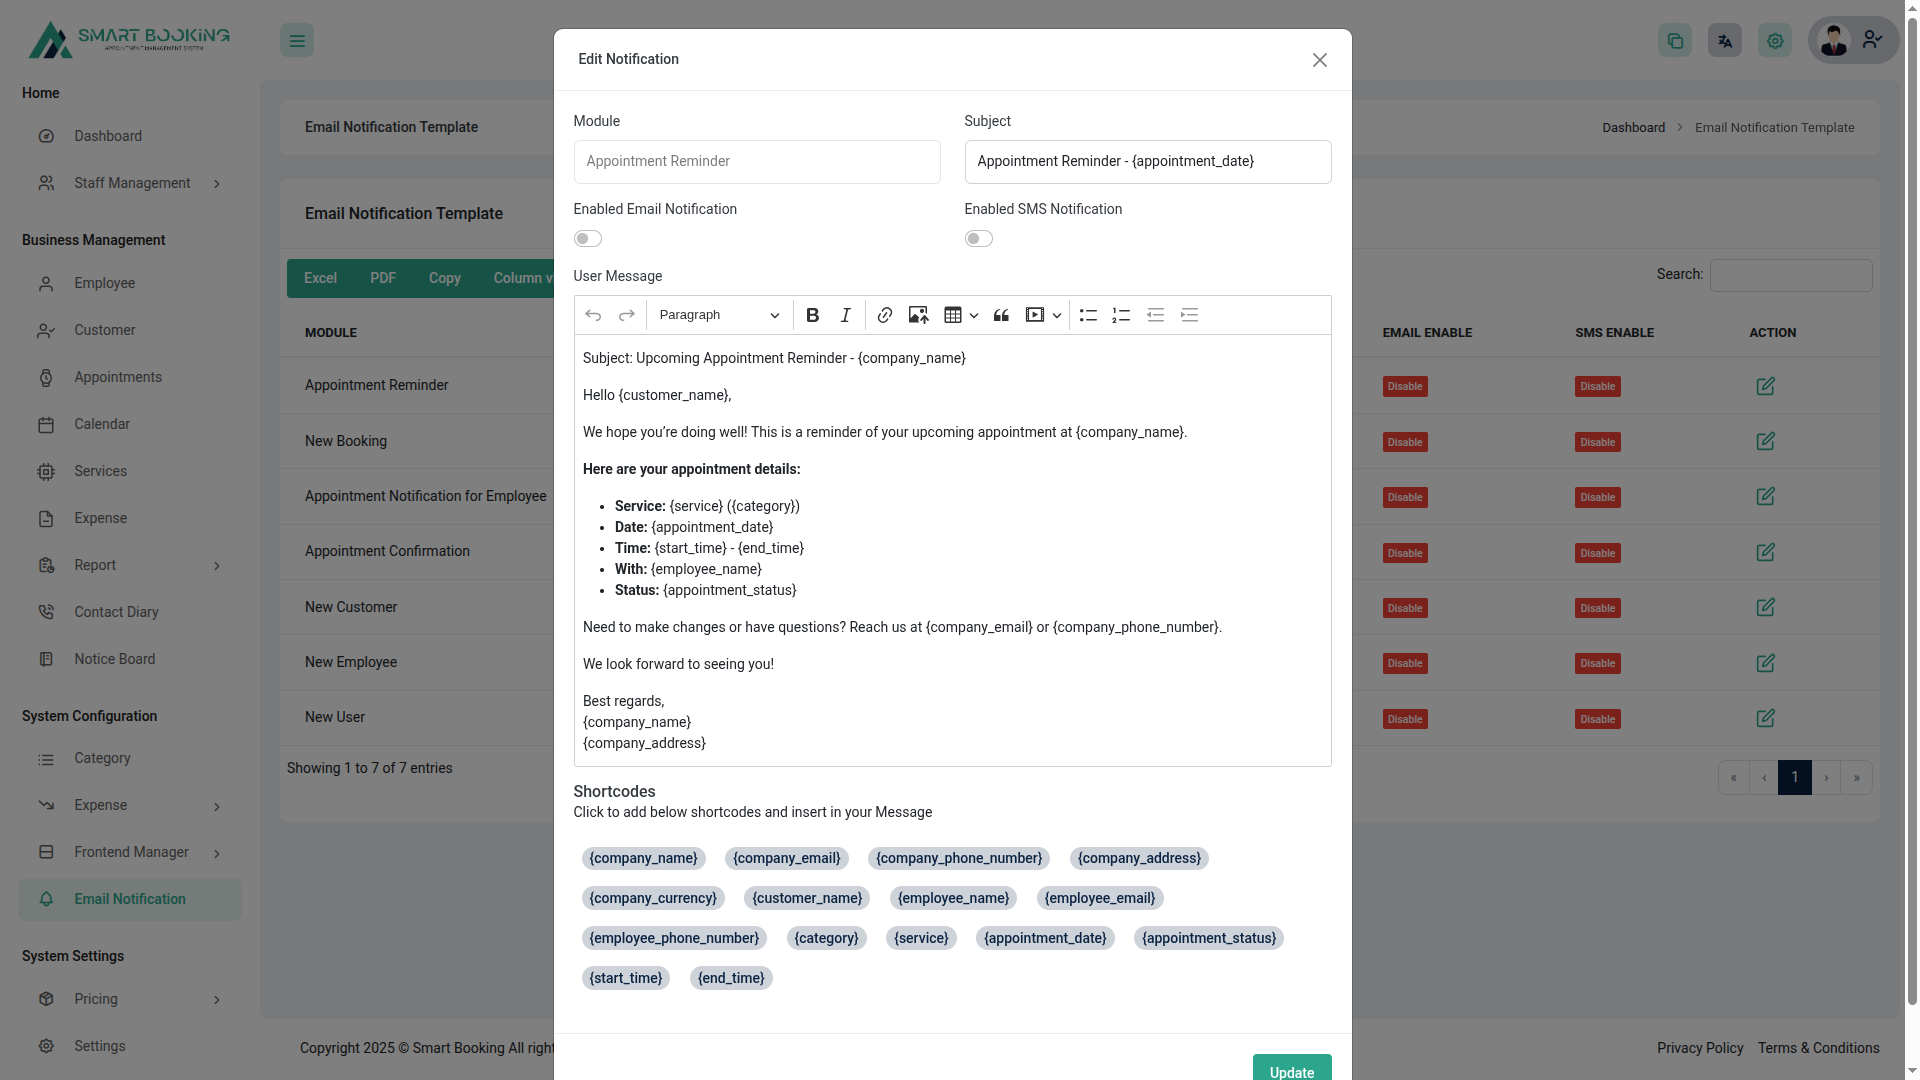This screenshot has height=1080, width=1920.
Task: Select the numbered list icon
Action: 1121,315
